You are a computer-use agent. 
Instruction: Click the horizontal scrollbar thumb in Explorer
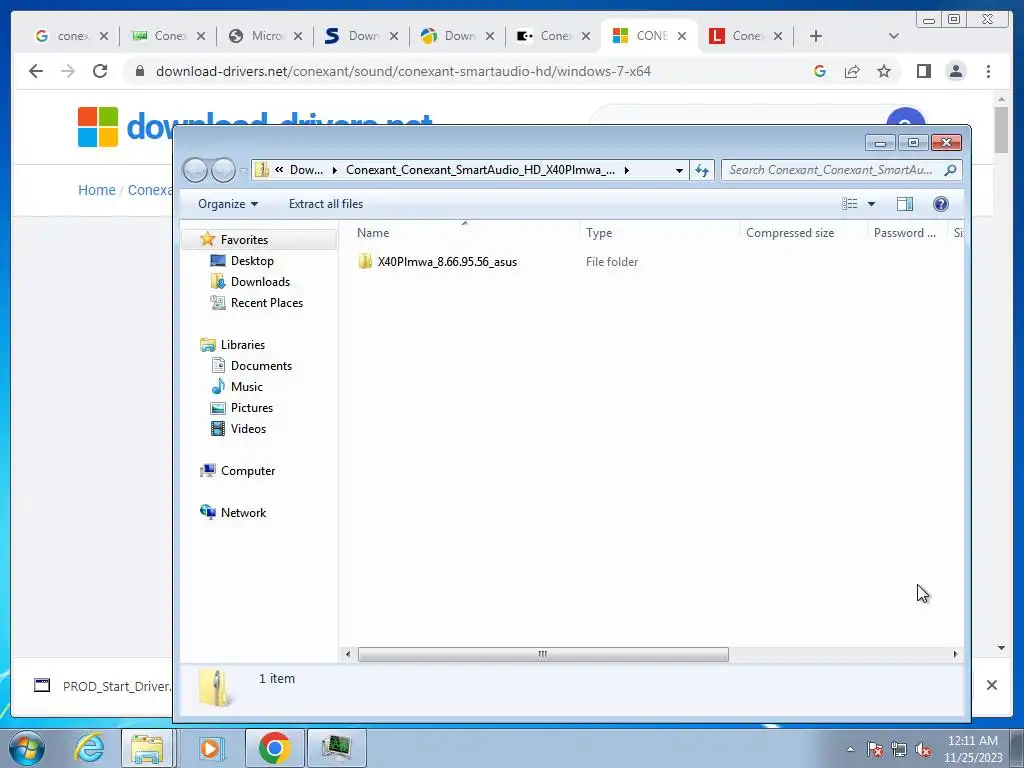[x=543, y=654]
